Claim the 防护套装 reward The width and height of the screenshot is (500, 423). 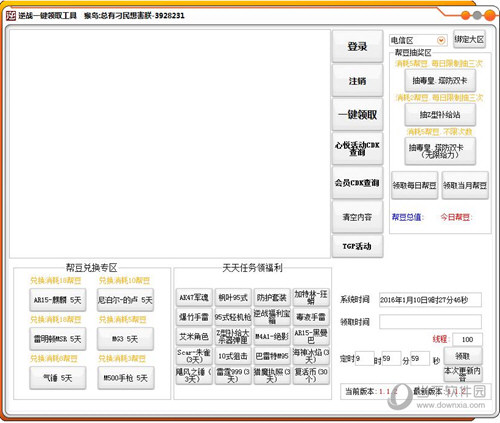point(272,297)
